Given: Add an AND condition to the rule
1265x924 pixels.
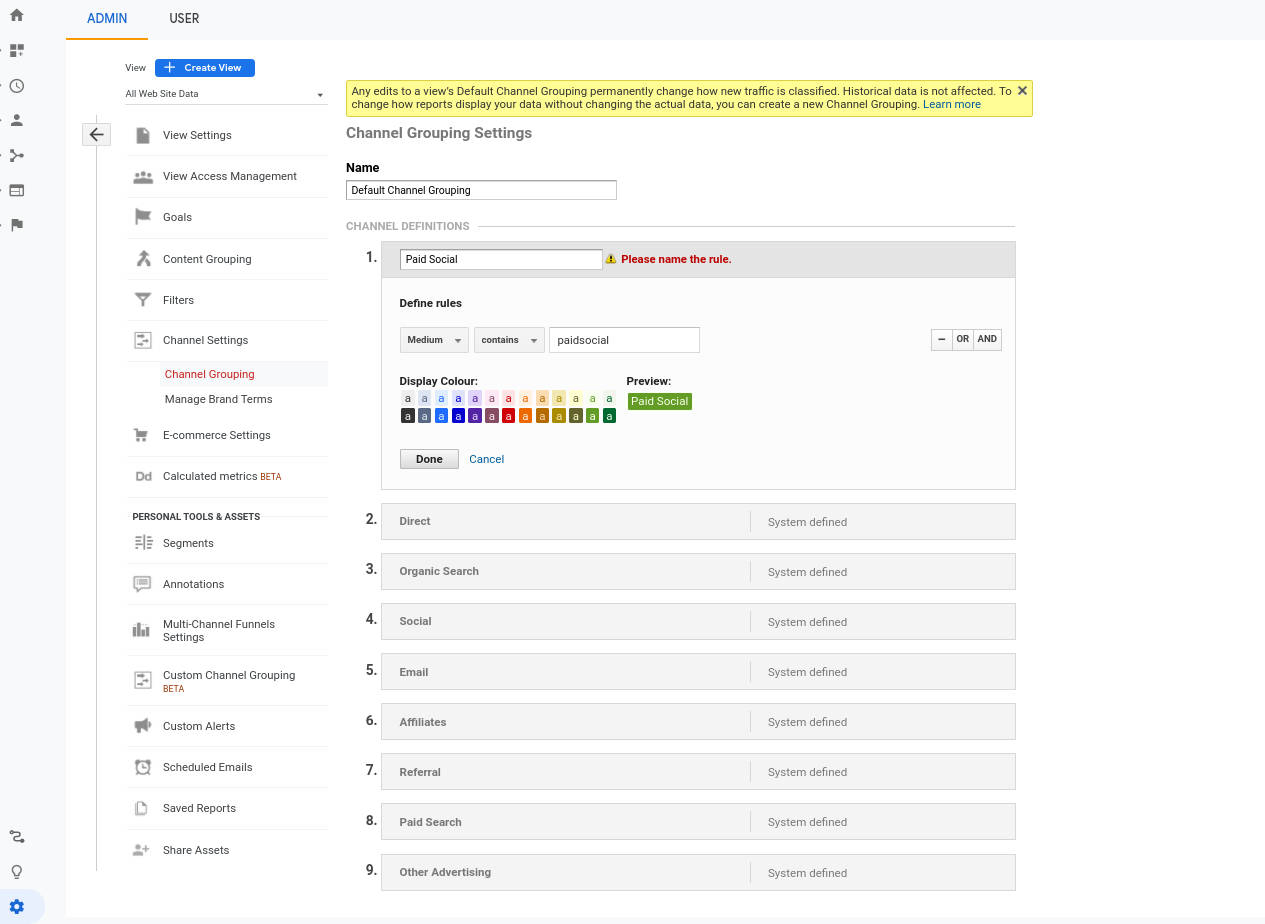Looking at the screenshot, I should click(986, 339).
